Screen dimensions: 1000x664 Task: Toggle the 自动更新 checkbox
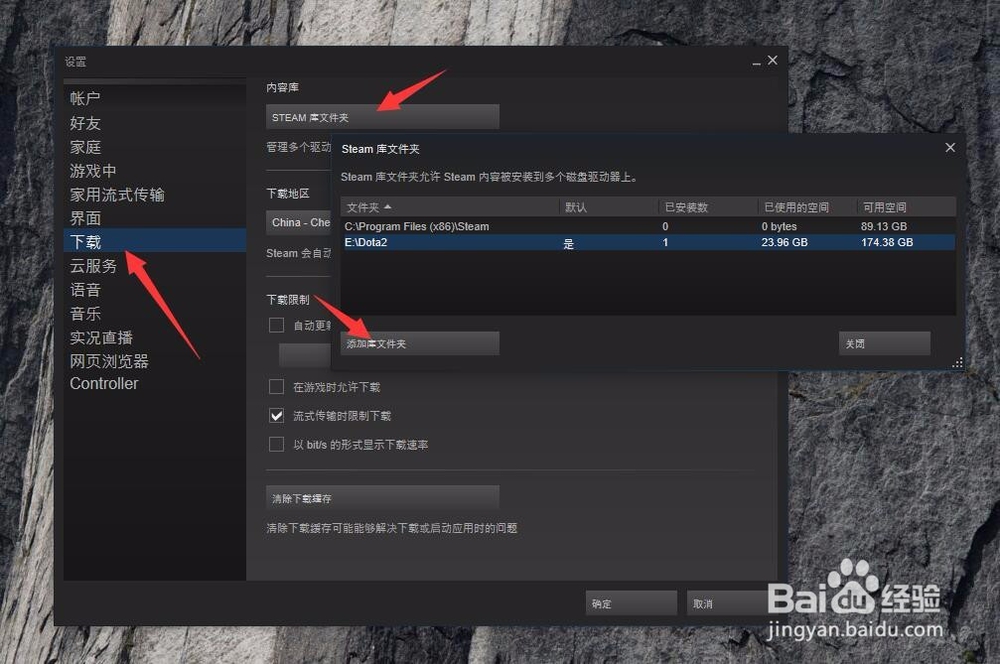pos(276,324)
